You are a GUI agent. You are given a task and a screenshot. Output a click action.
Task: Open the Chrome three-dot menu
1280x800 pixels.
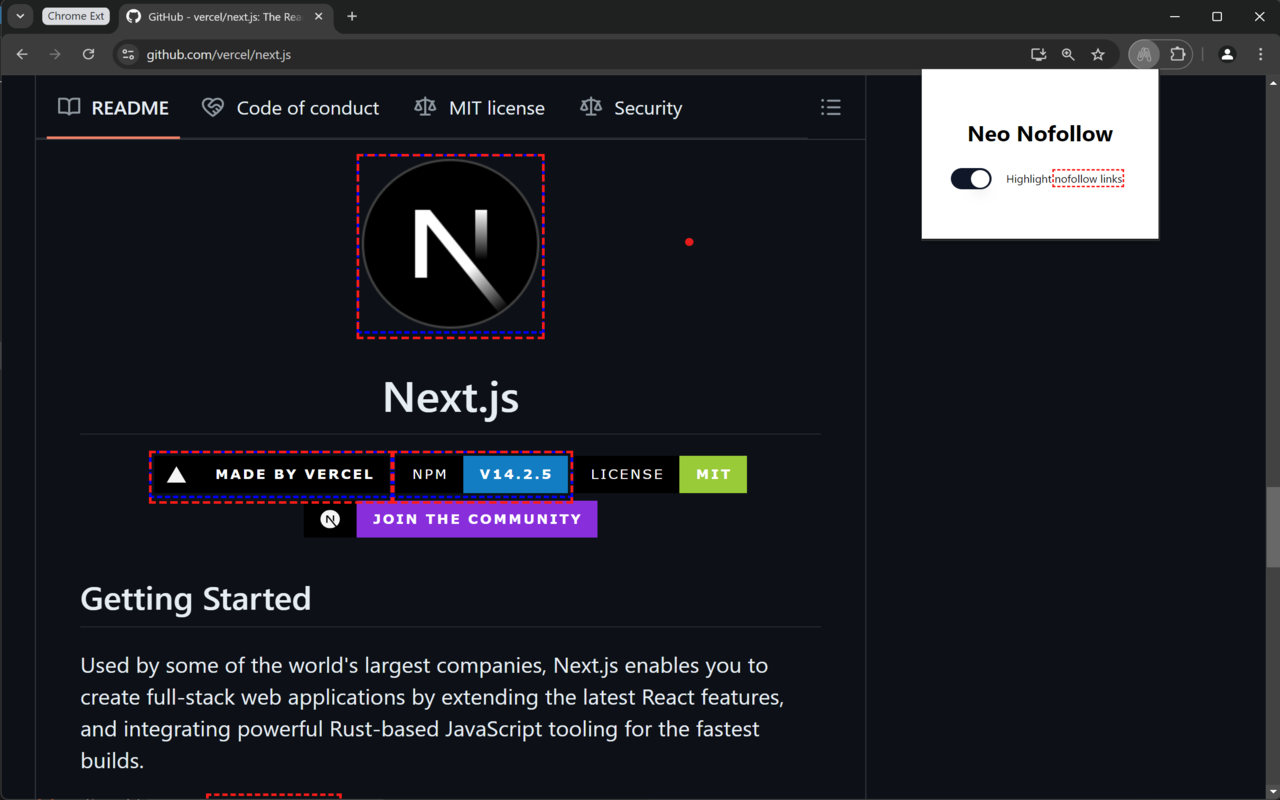(x=1260, y=55)
